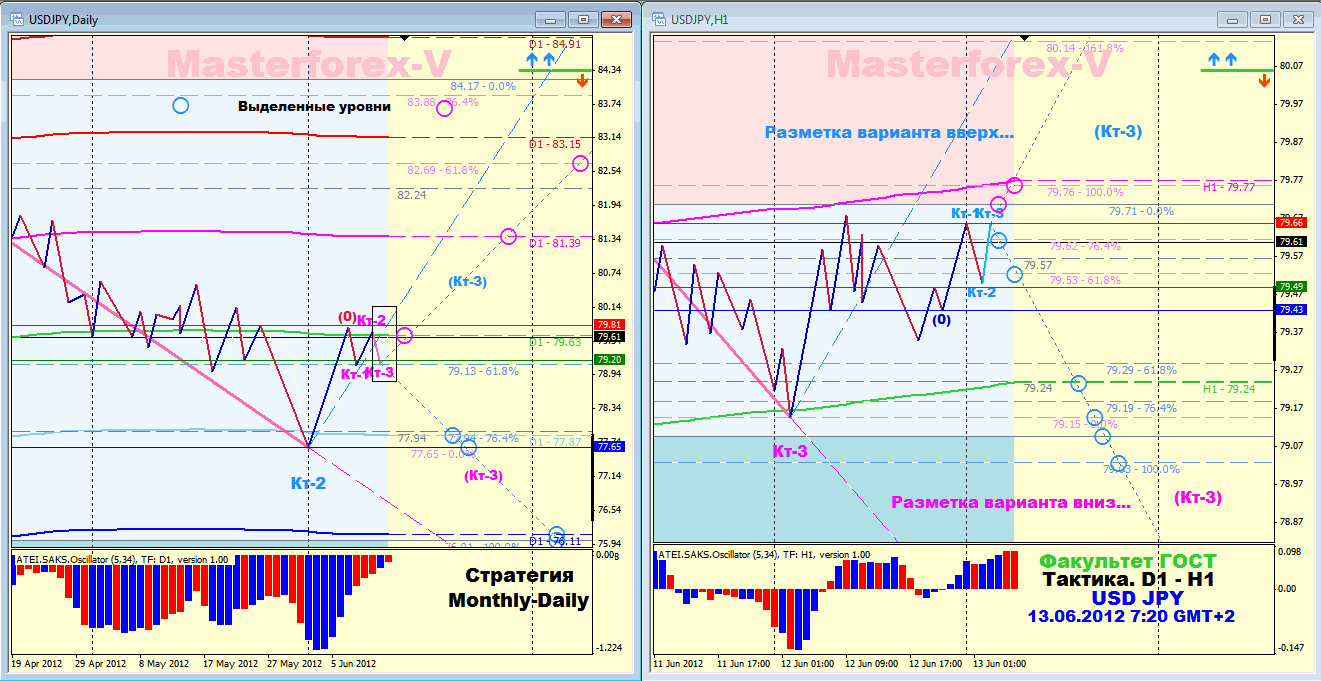Click the orange down arrow in Daily chart
Viewport: 1321px width, 681px height.
[581, 81]
